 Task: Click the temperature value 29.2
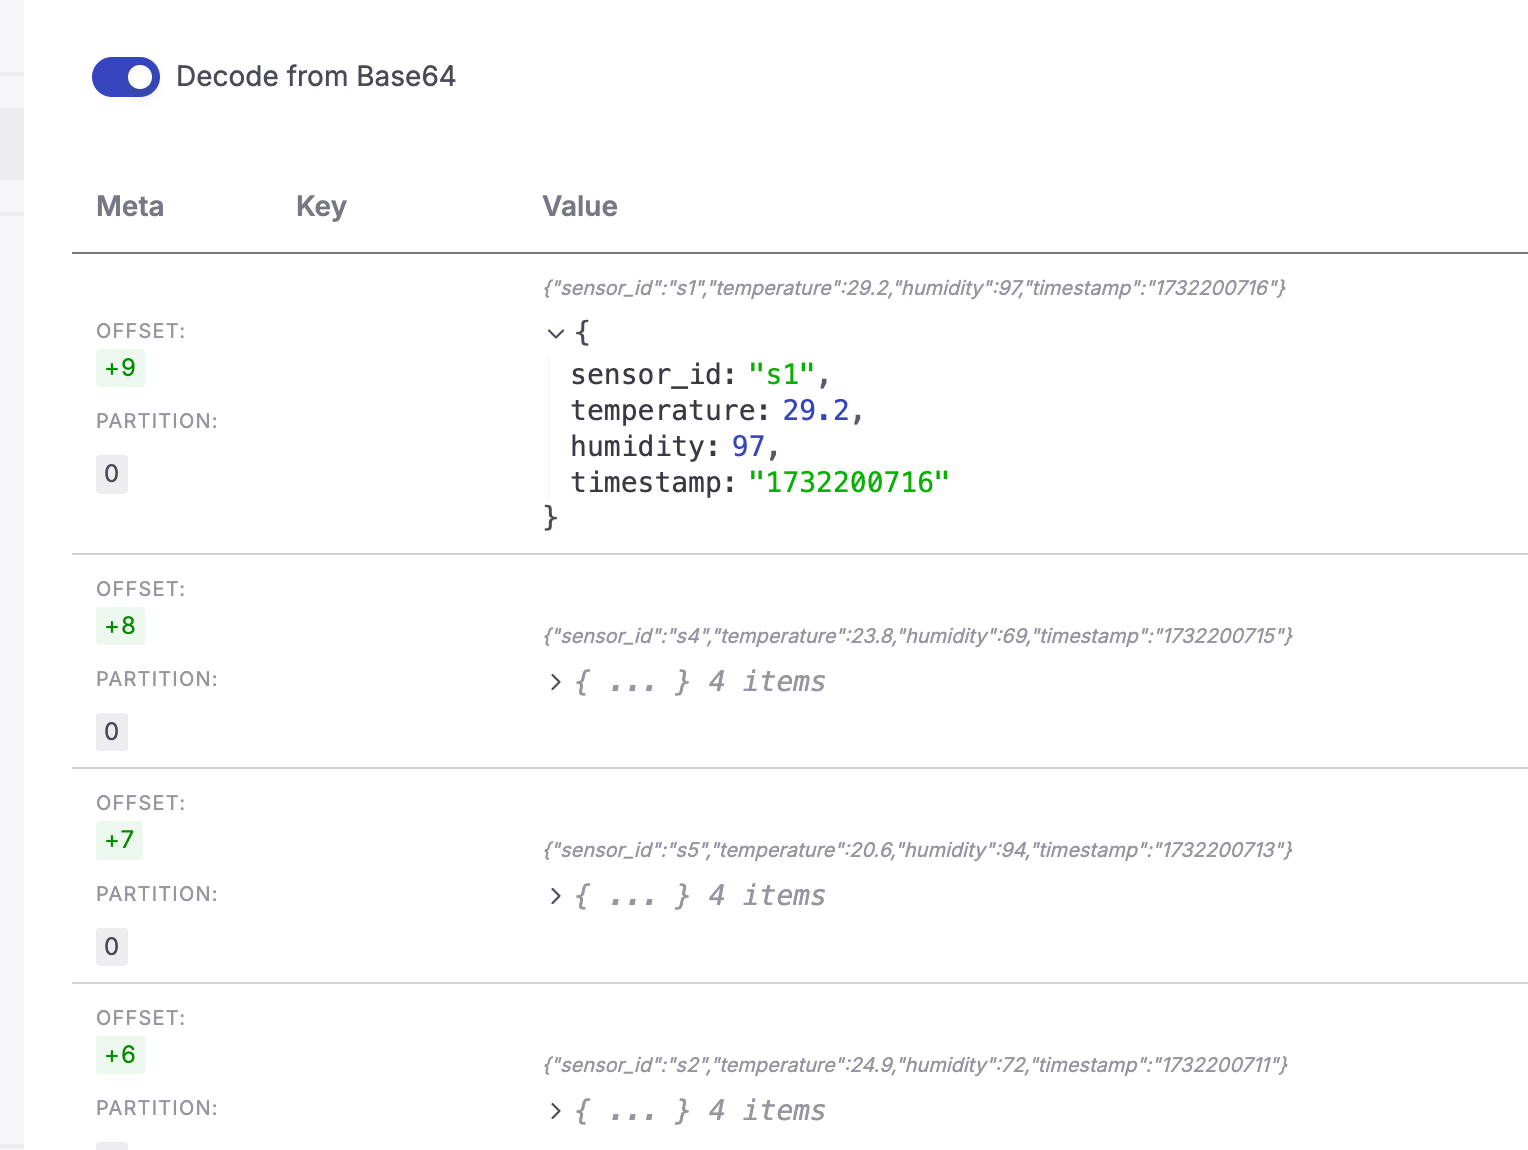tap(815, 410)
